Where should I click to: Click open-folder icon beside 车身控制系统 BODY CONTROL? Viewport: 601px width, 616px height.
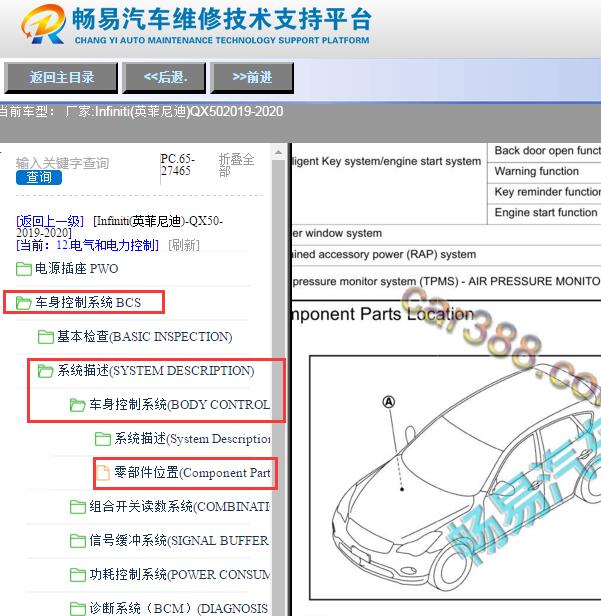[x=77, y=405]
